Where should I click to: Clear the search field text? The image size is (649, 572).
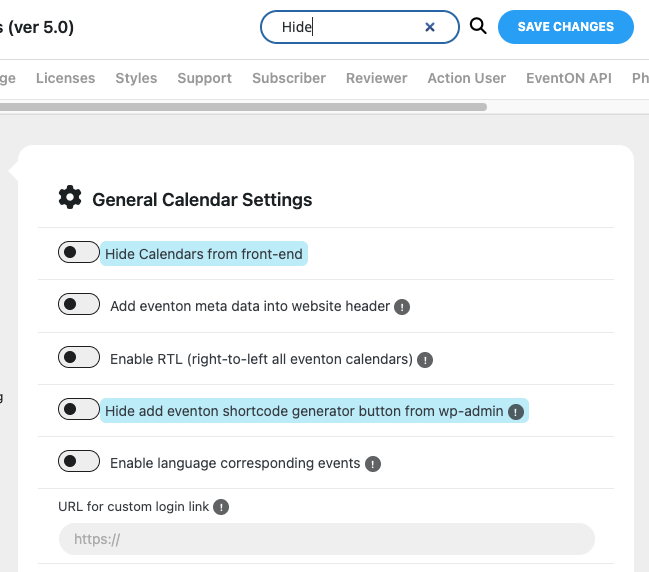pos(430,28)
